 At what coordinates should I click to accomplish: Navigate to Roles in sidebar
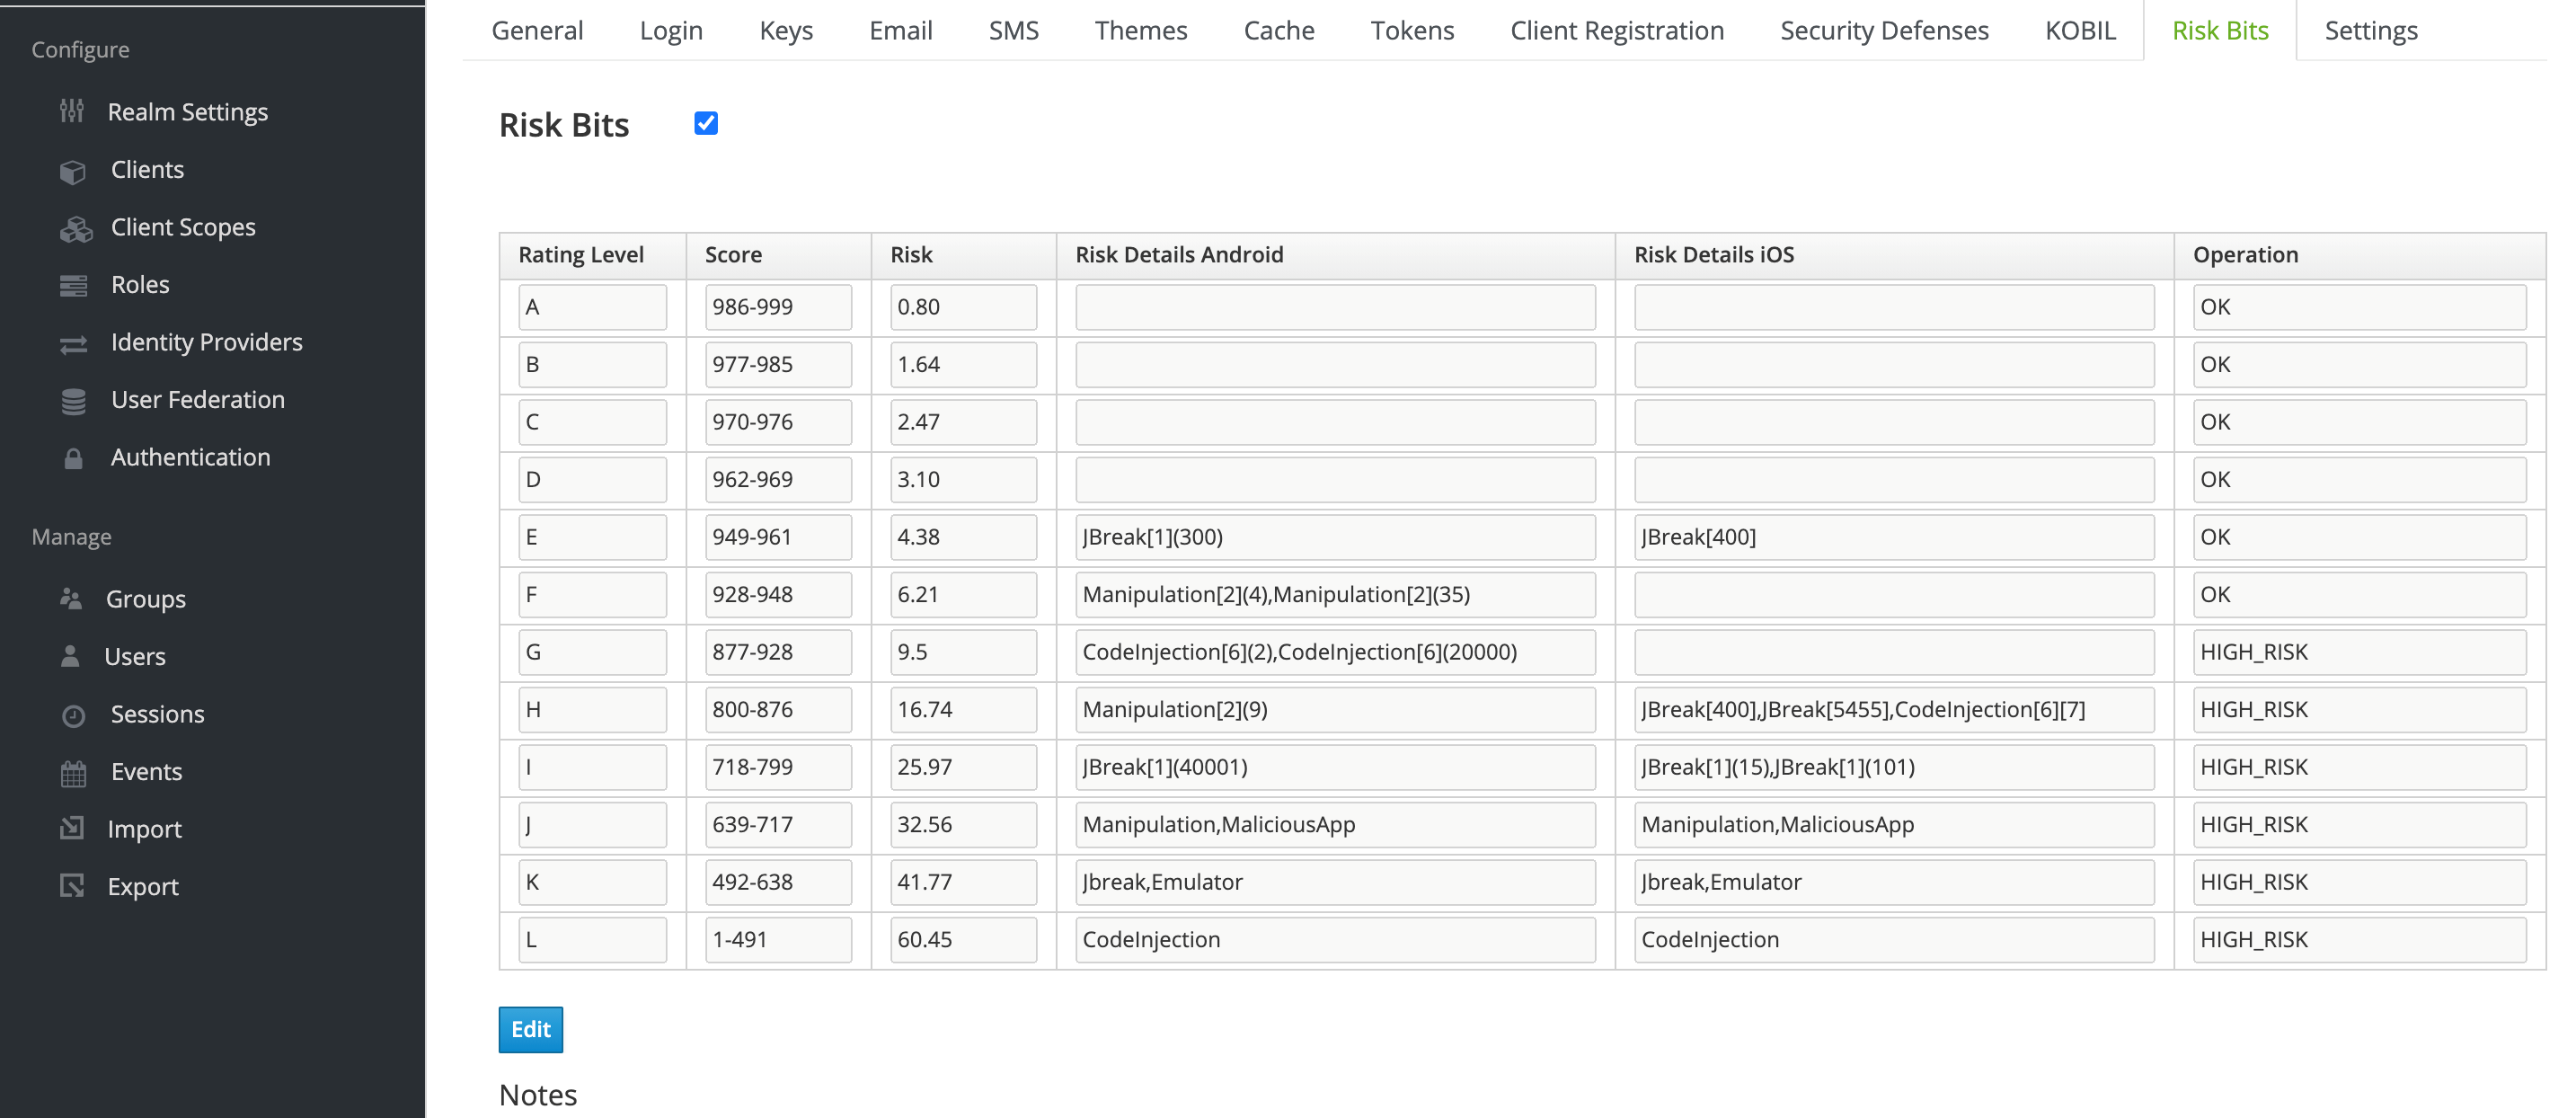click(140, 284)
